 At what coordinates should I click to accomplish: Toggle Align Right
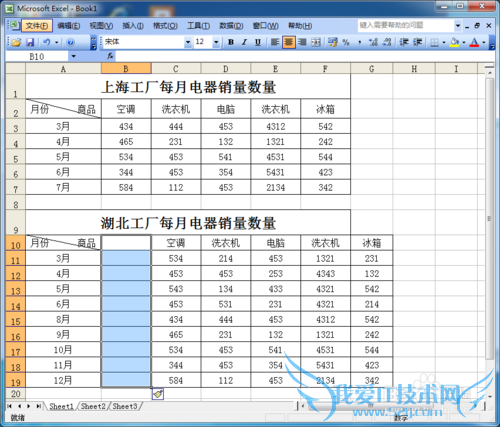pyautogui.click(x=302, y=42)
